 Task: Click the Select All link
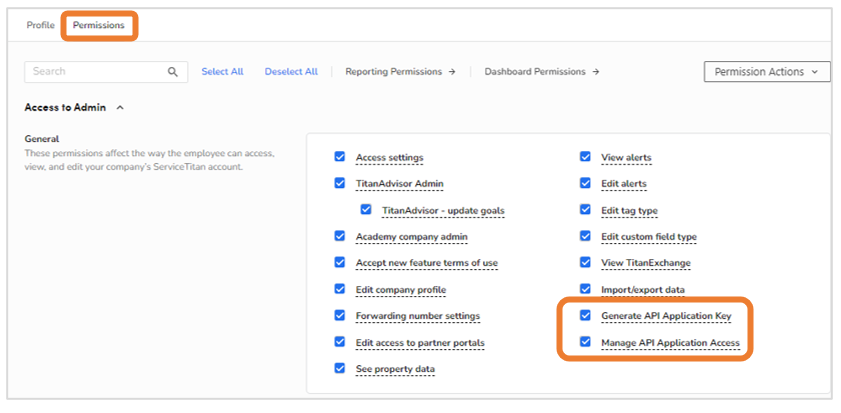pyautogui.click(x=222, y=72)
